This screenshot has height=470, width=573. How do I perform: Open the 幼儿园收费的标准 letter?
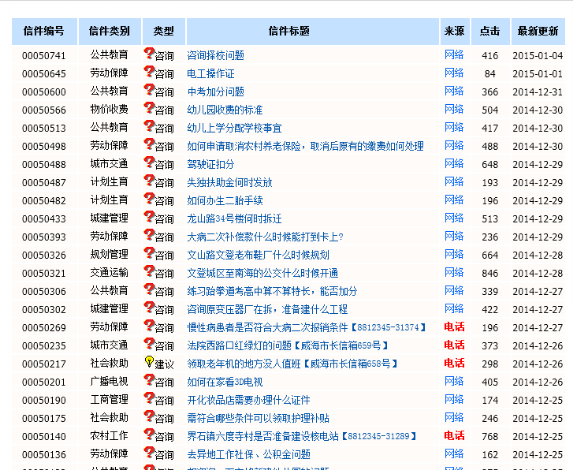[225, 110]
